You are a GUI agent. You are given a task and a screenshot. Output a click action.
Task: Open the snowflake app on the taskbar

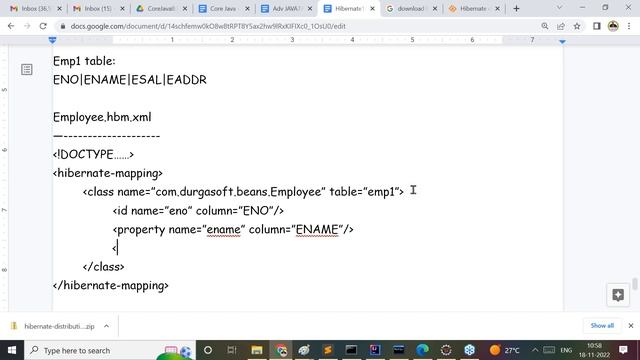pos(469,350)
